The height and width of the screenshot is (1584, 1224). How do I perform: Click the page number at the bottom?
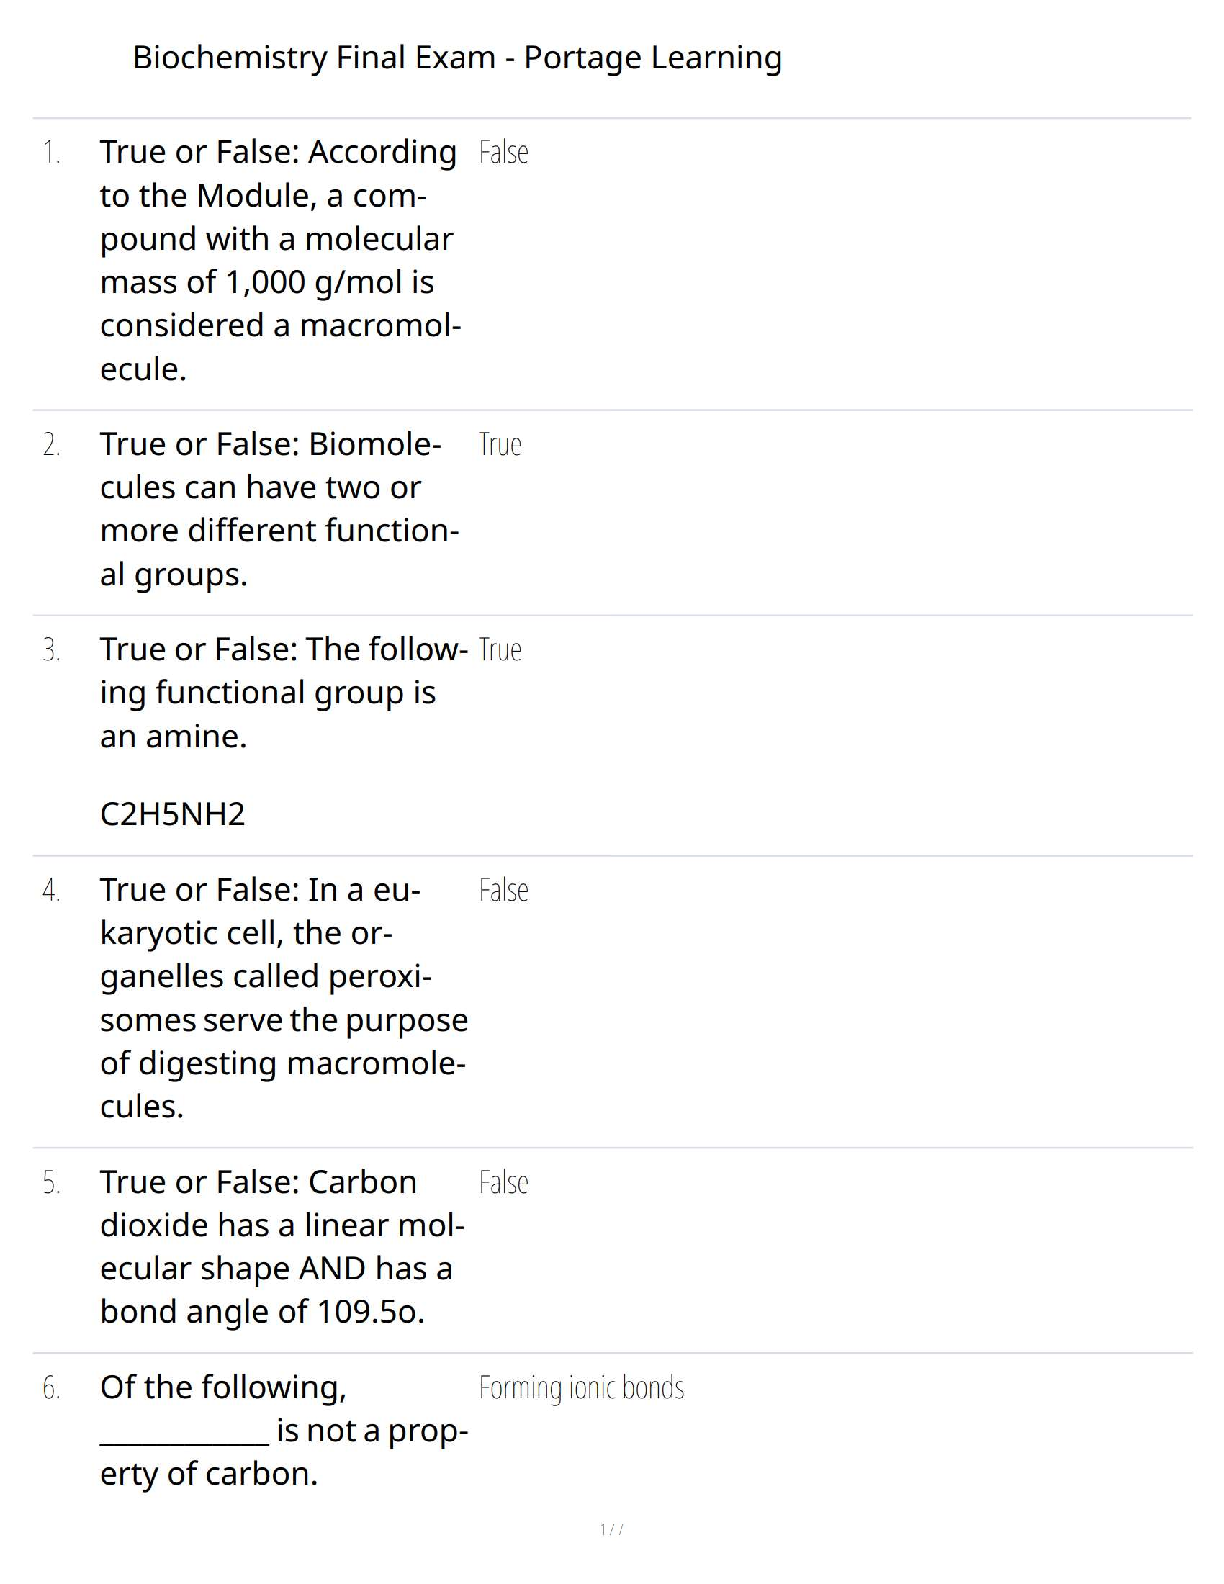pyautogui.click(x=612, y=1530)
